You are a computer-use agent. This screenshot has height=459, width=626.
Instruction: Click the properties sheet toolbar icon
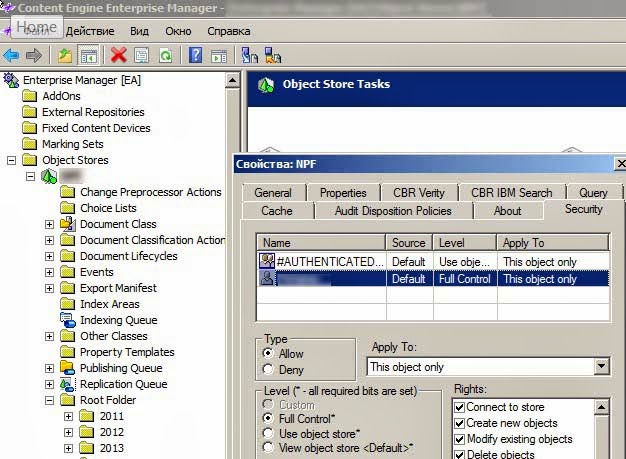pos(142,55)
